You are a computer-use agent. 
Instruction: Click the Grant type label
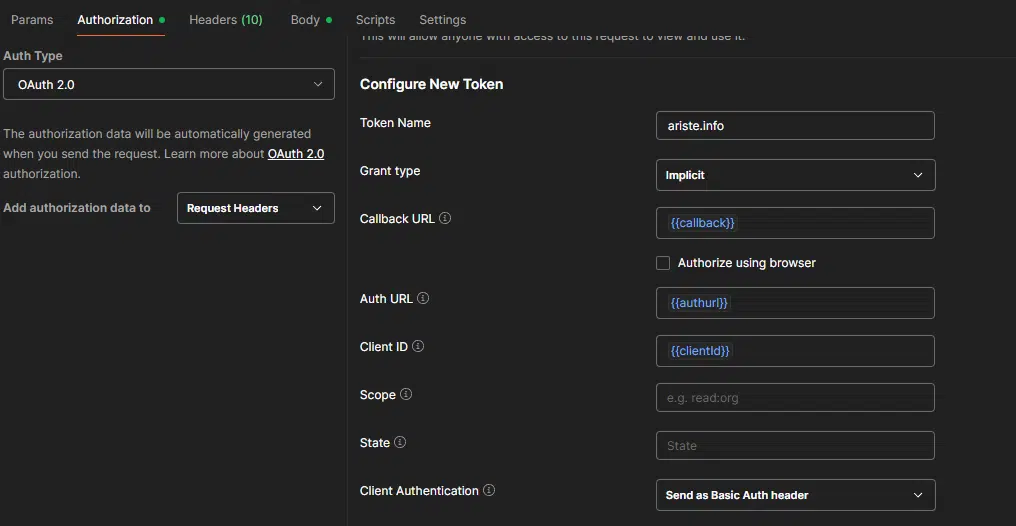(390, 171)
